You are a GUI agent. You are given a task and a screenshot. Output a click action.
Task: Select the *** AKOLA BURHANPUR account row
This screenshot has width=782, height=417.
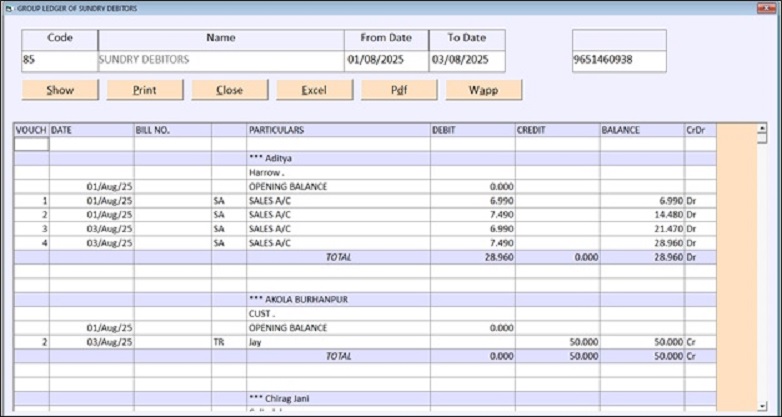(x=365, y=300)
